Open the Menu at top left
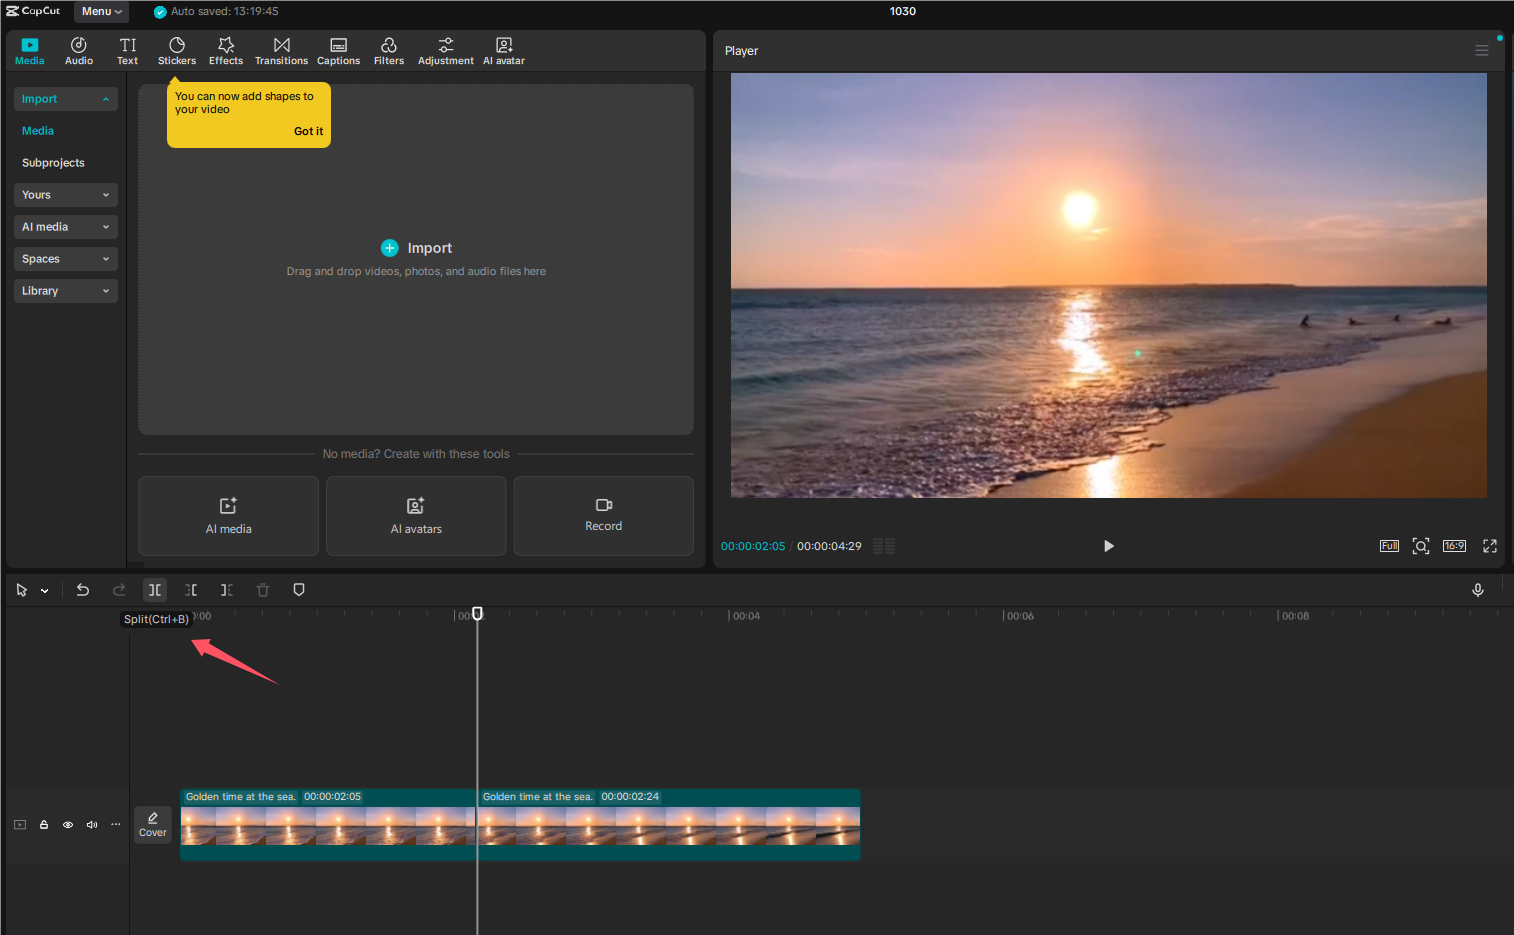This screenshot has height=935, width=1514. [x=100, y=11]
